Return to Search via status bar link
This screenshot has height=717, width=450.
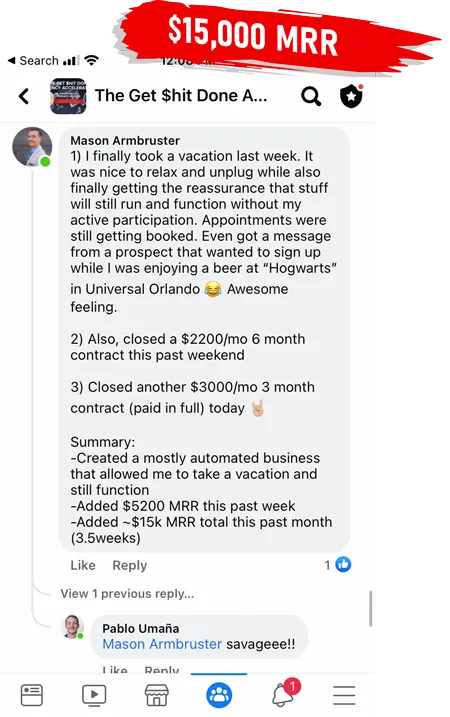33,60
